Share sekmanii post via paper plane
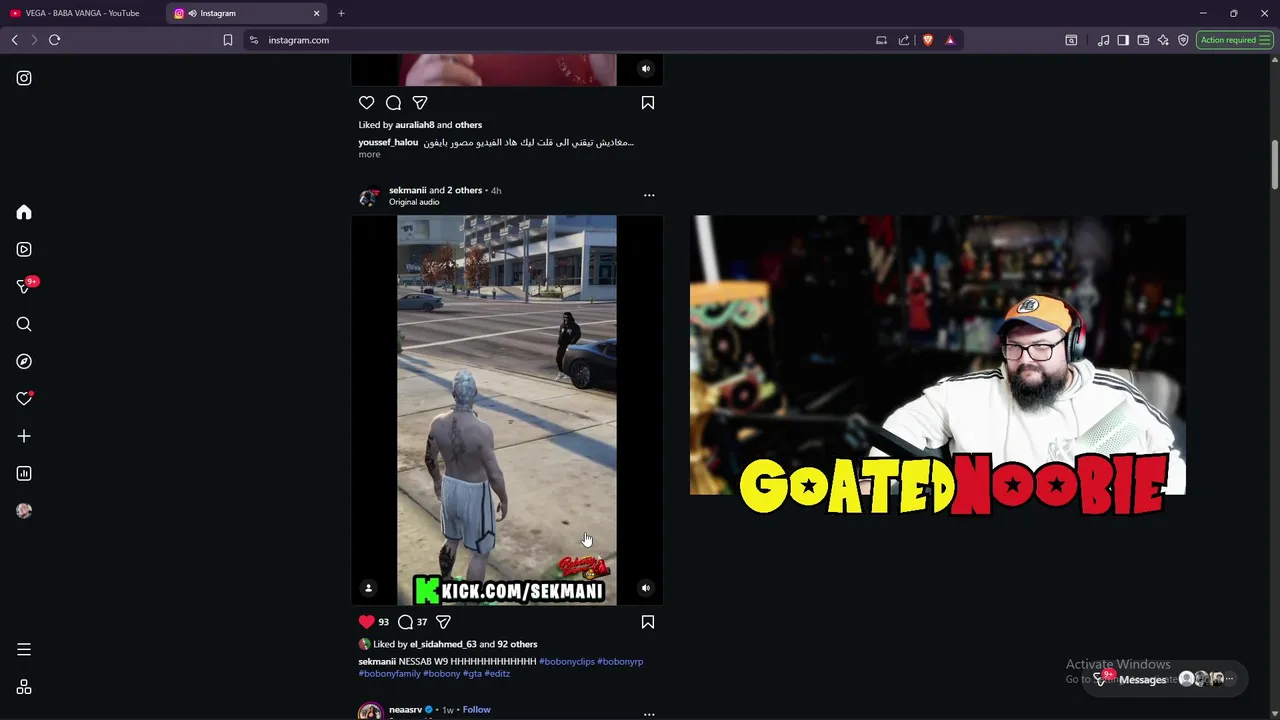The height and width of the screenshot is (720, 1280). [x=443, y=622]
